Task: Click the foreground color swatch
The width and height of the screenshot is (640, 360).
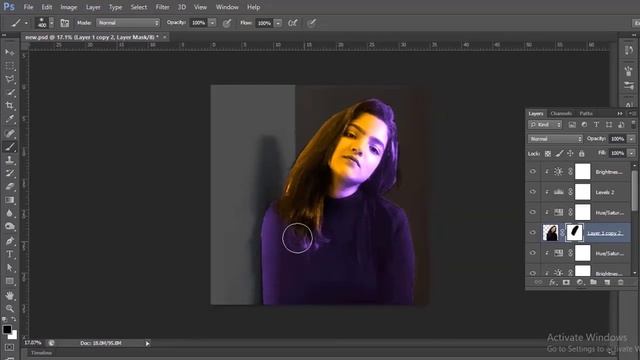Action: click(x=7, y=329)
